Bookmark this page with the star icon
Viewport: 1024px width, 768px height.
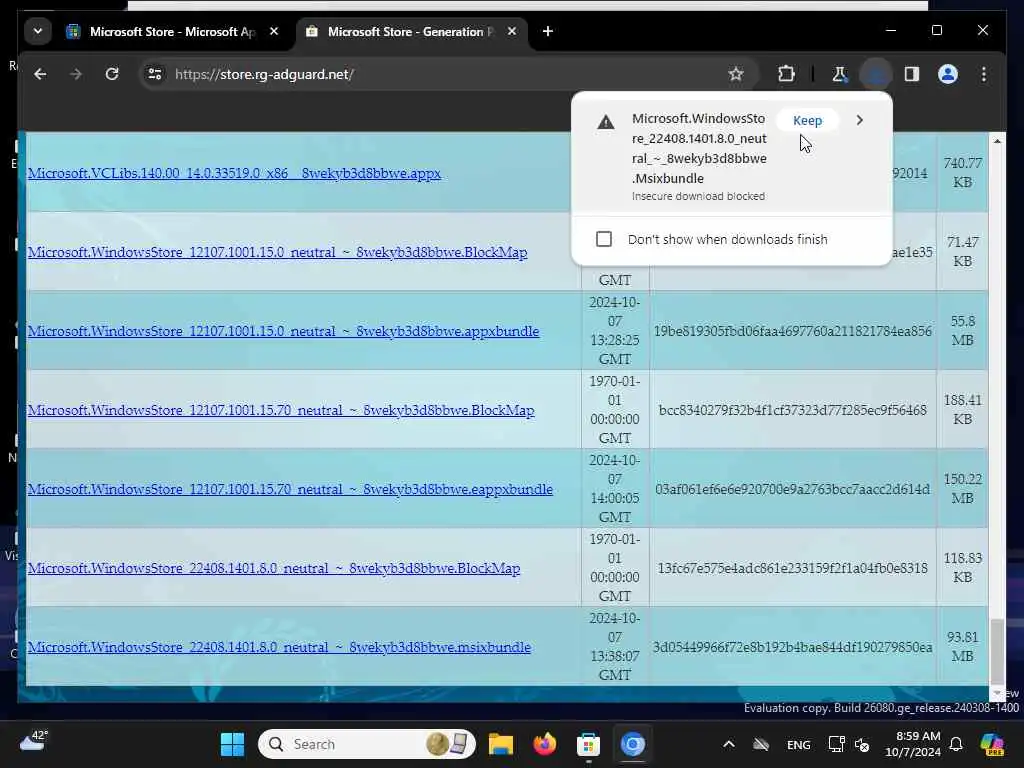(736, 74)
